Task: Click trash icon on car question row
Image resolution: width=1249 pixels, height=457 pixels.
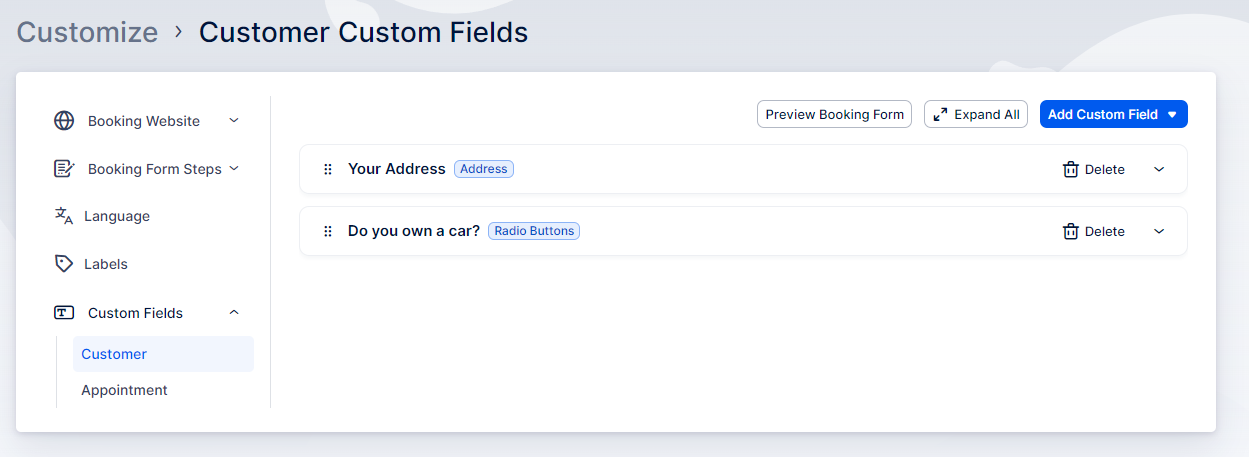Action: (1070, 232)
